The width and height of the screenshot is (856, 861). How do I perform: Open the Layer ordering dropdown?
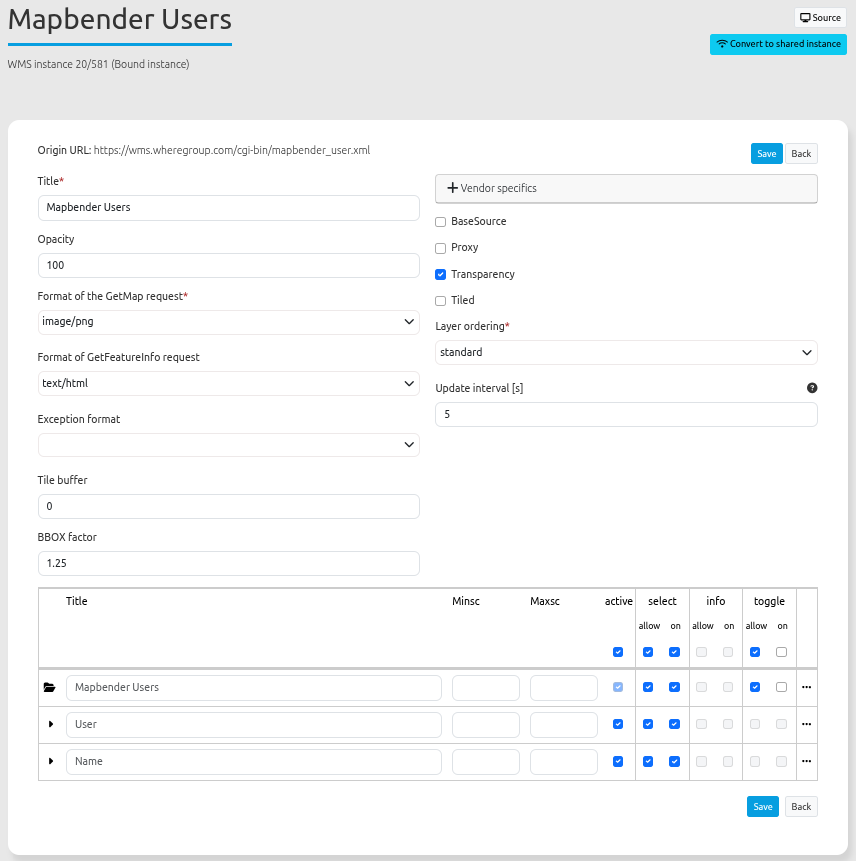[x=626, y=352]
